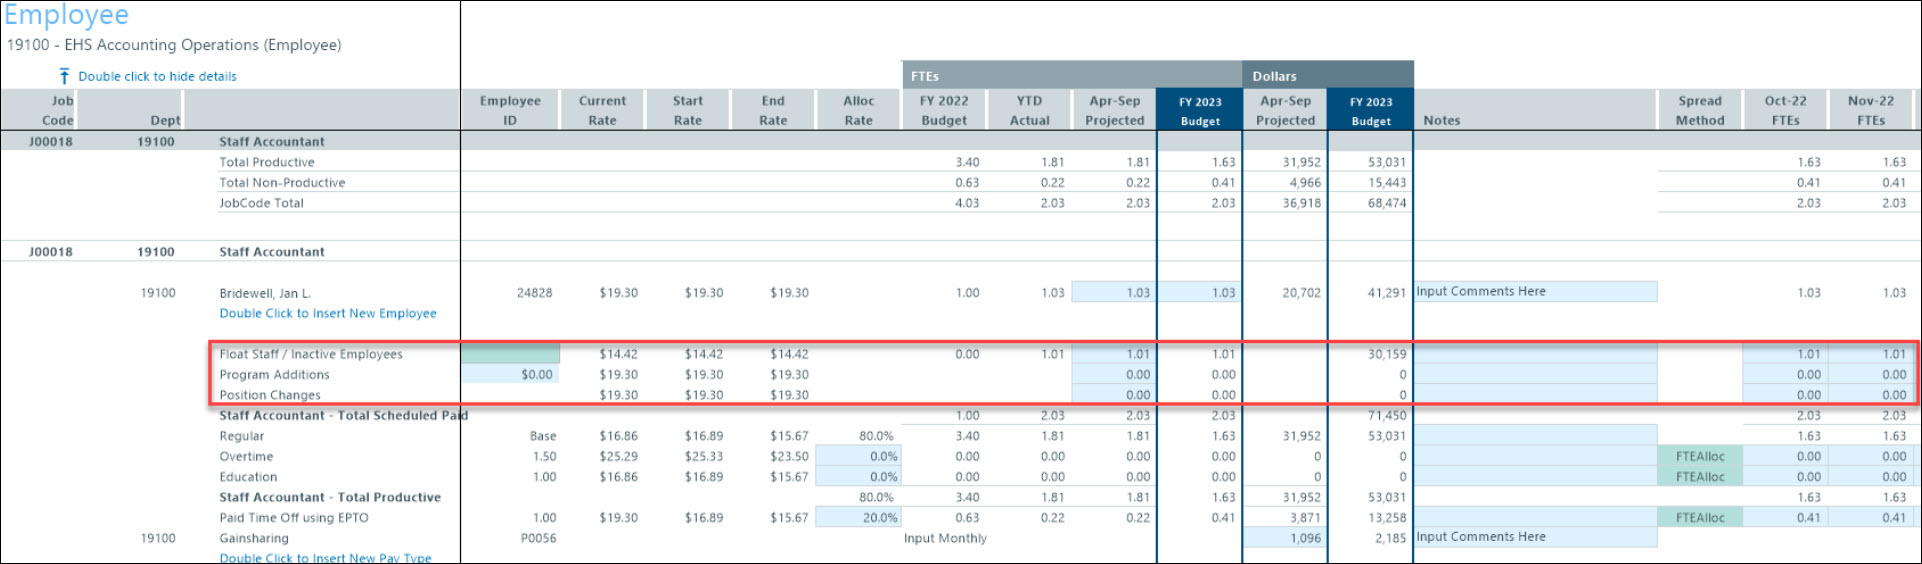Viewport: 1922px width, 564px height.
Task: Click 'Double click to hide details' link
Action: tap(157, 76)
